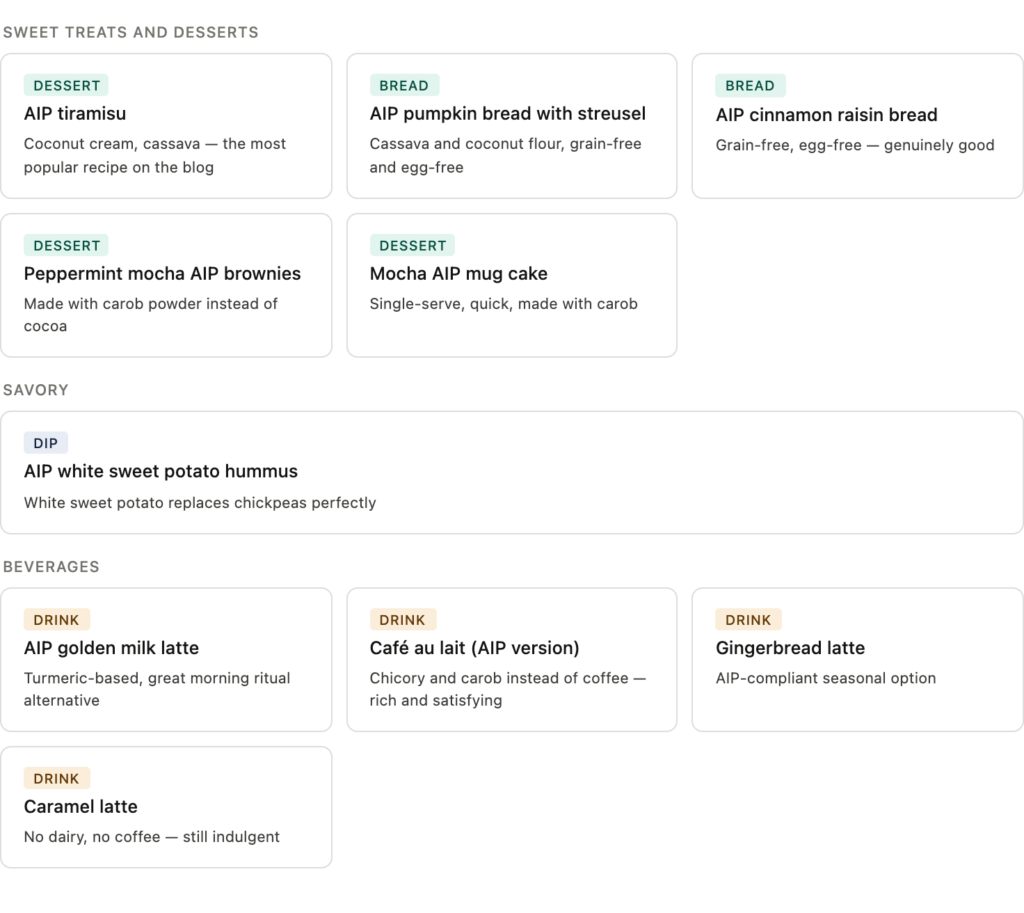Open the AIP cinnamon raisin bread title
The width and height of the screenshot is (1024, 913).
point(826,115)
